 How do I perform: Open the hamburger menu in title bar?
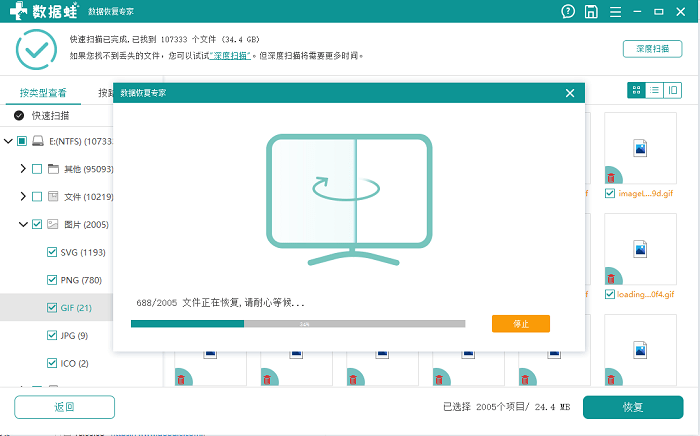(x=617, y=12)
